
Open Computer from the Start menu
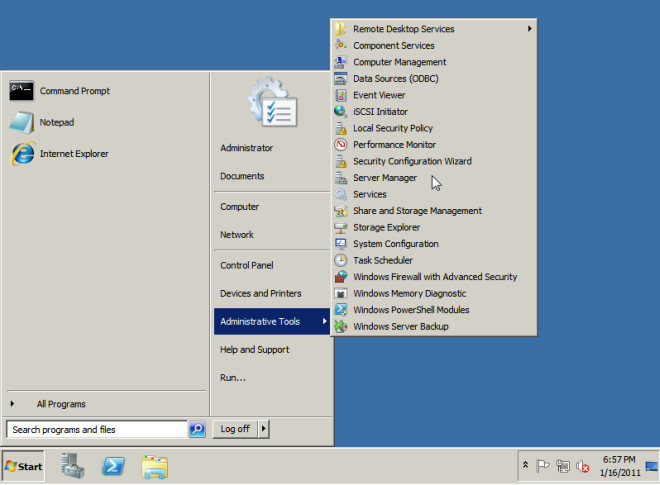[240, 207]
